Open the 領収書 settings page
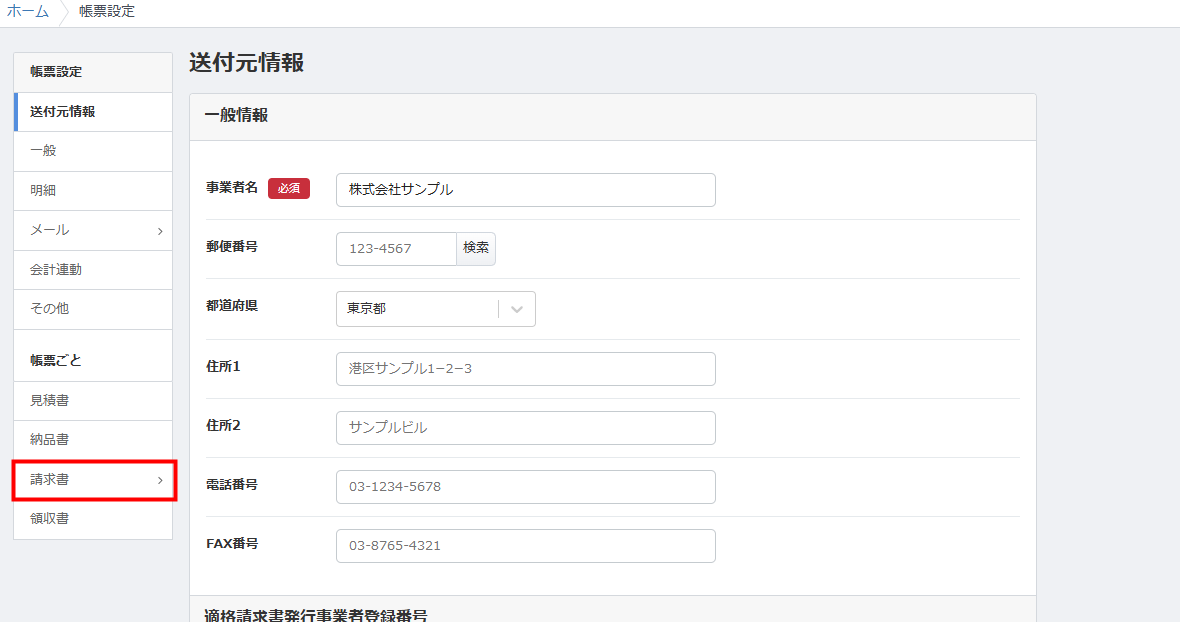 (x=50, y=519)
